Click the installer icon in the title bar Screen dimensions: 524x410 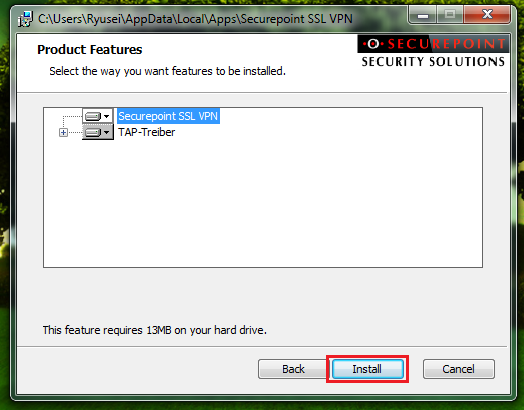pos(25,19)
